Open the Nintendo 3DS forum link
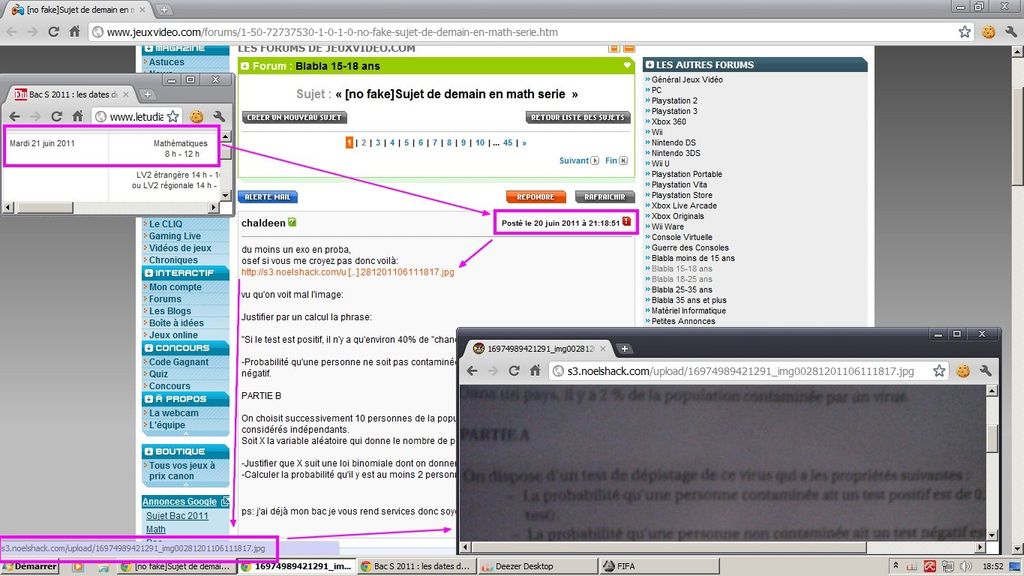Screen dimensions: 1024x576 tap(675, 153)
